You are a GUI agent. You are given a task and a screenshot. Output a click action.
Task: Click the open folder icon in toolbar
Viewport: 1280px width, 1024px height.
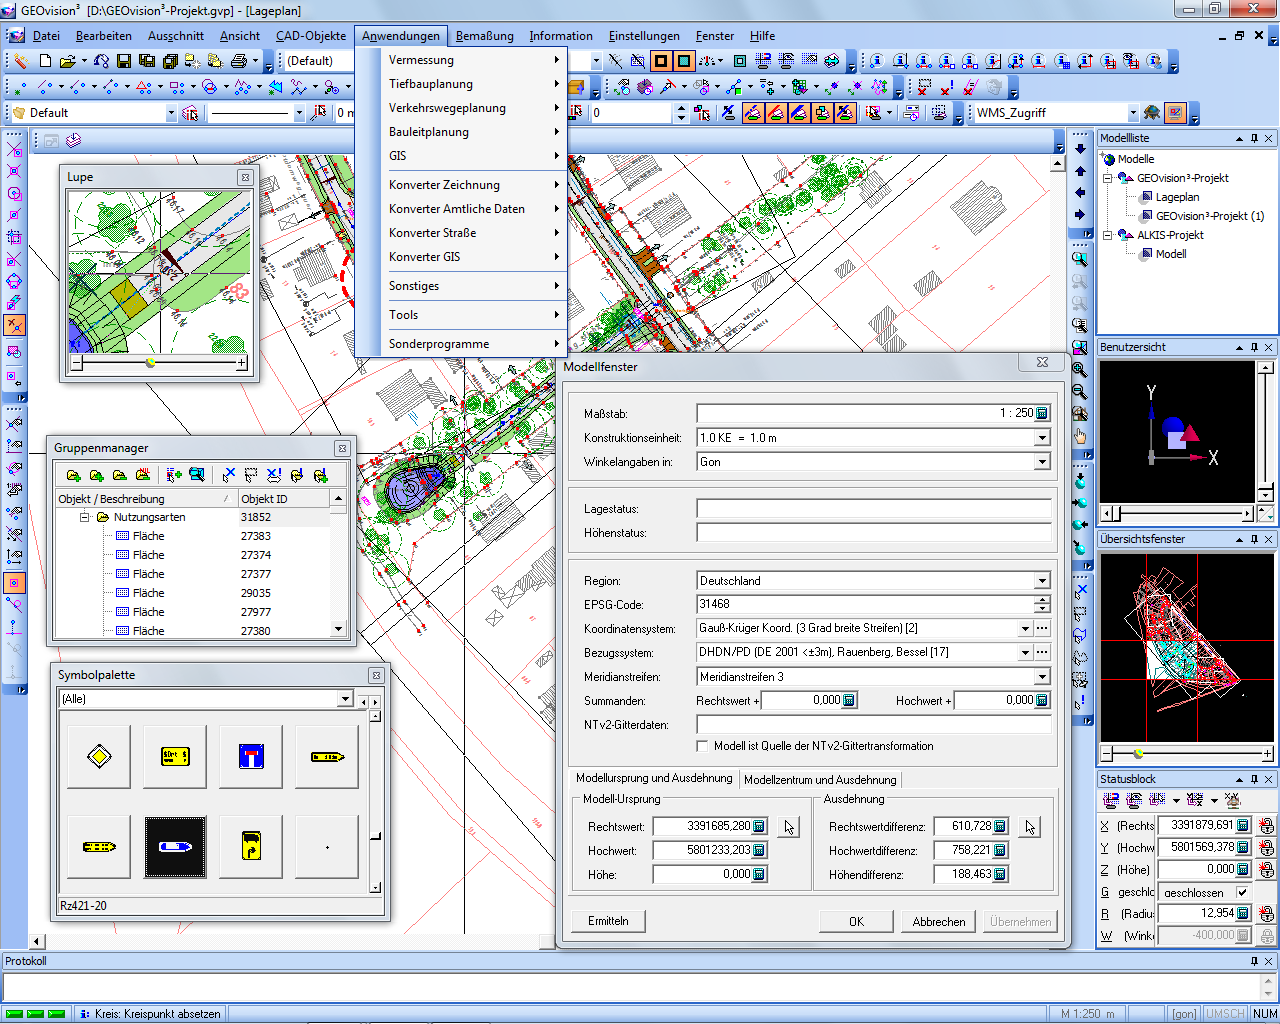[68, 61]
